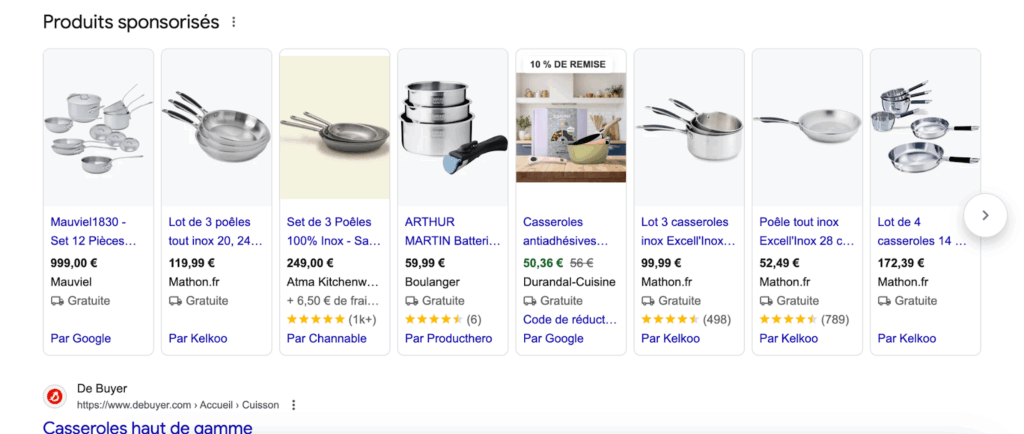Click the Durandal casseroles image with discount
Image resolution: width=1024 pixels, height=434 pixels.
tap(570, 128)
